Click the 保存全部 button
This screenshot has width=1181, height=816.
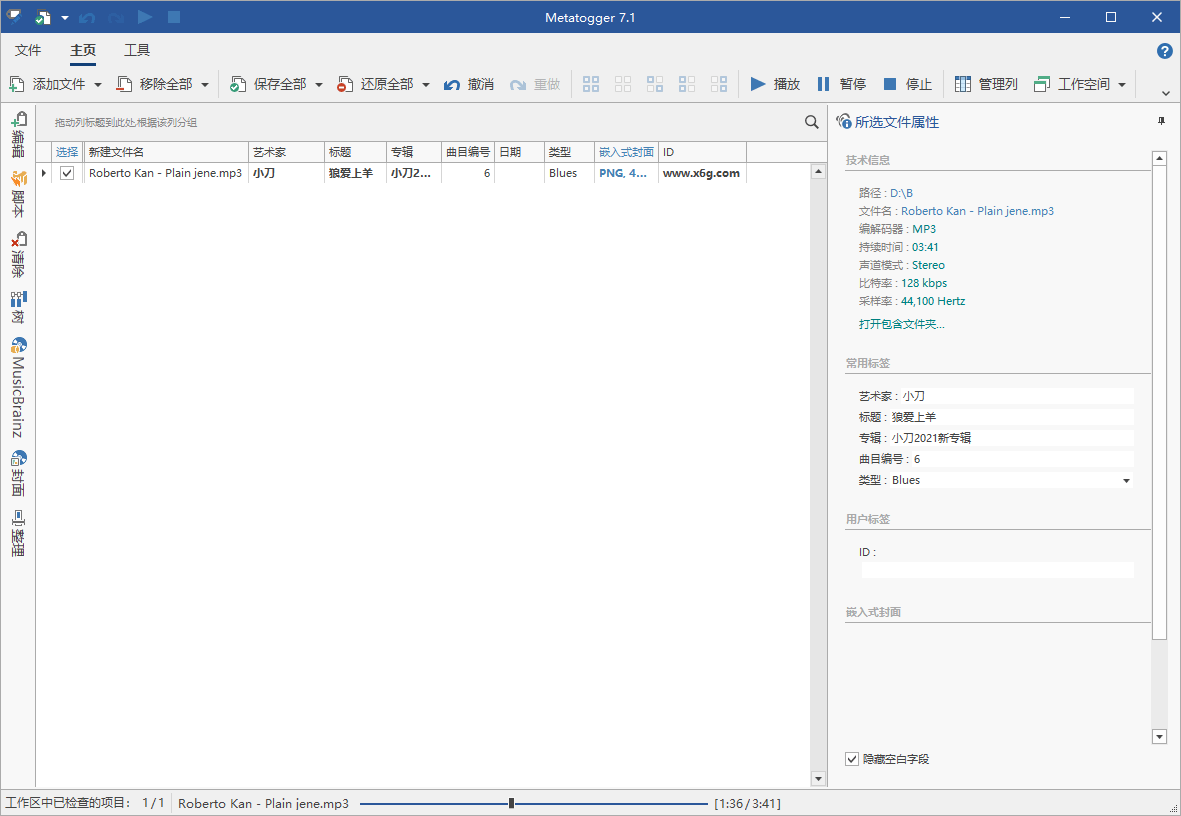point(269,84)
